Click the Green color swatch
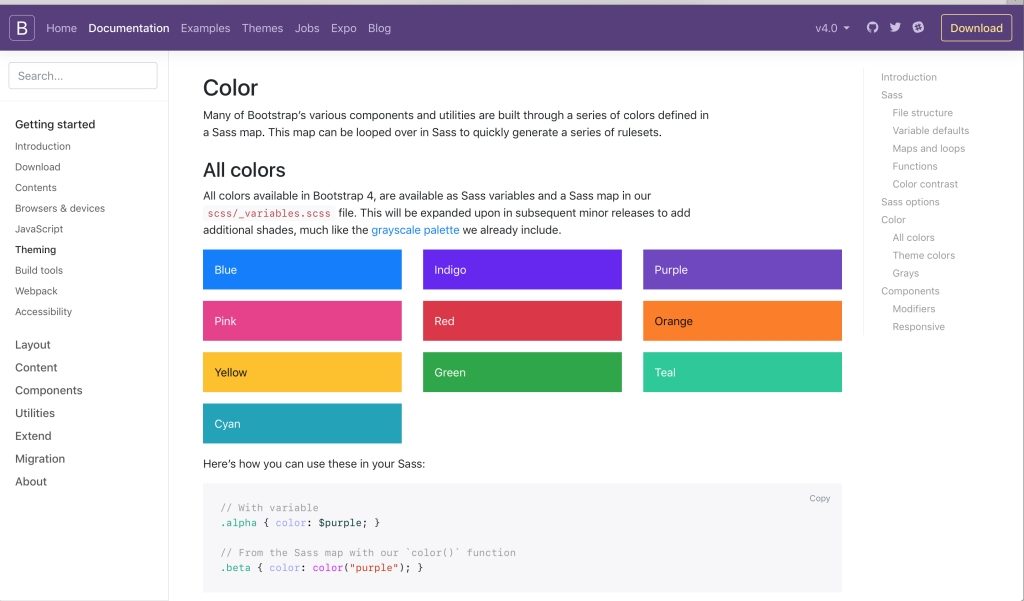Viewport: 1024px width, 601px height. tap(522, 372)
